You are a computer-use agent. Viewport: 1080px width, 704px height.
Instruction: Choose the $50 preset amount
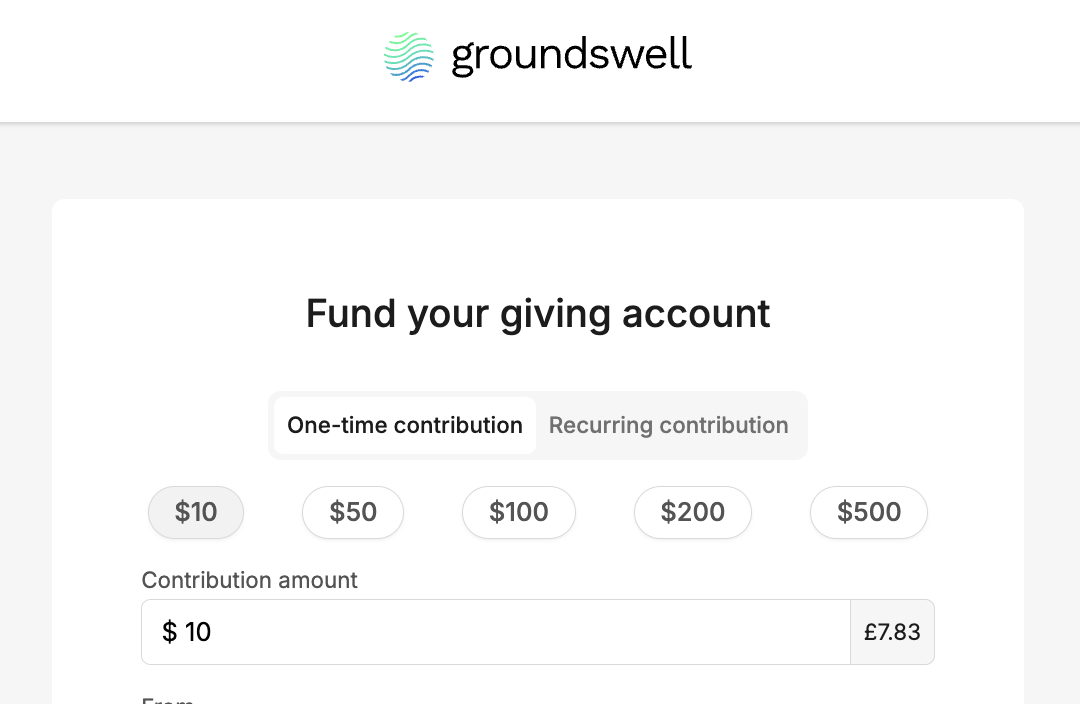point(353,513)
